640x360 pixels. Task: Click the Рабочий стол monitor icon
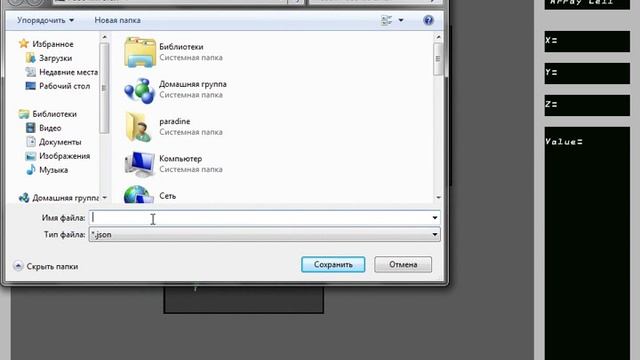(31, 86)
